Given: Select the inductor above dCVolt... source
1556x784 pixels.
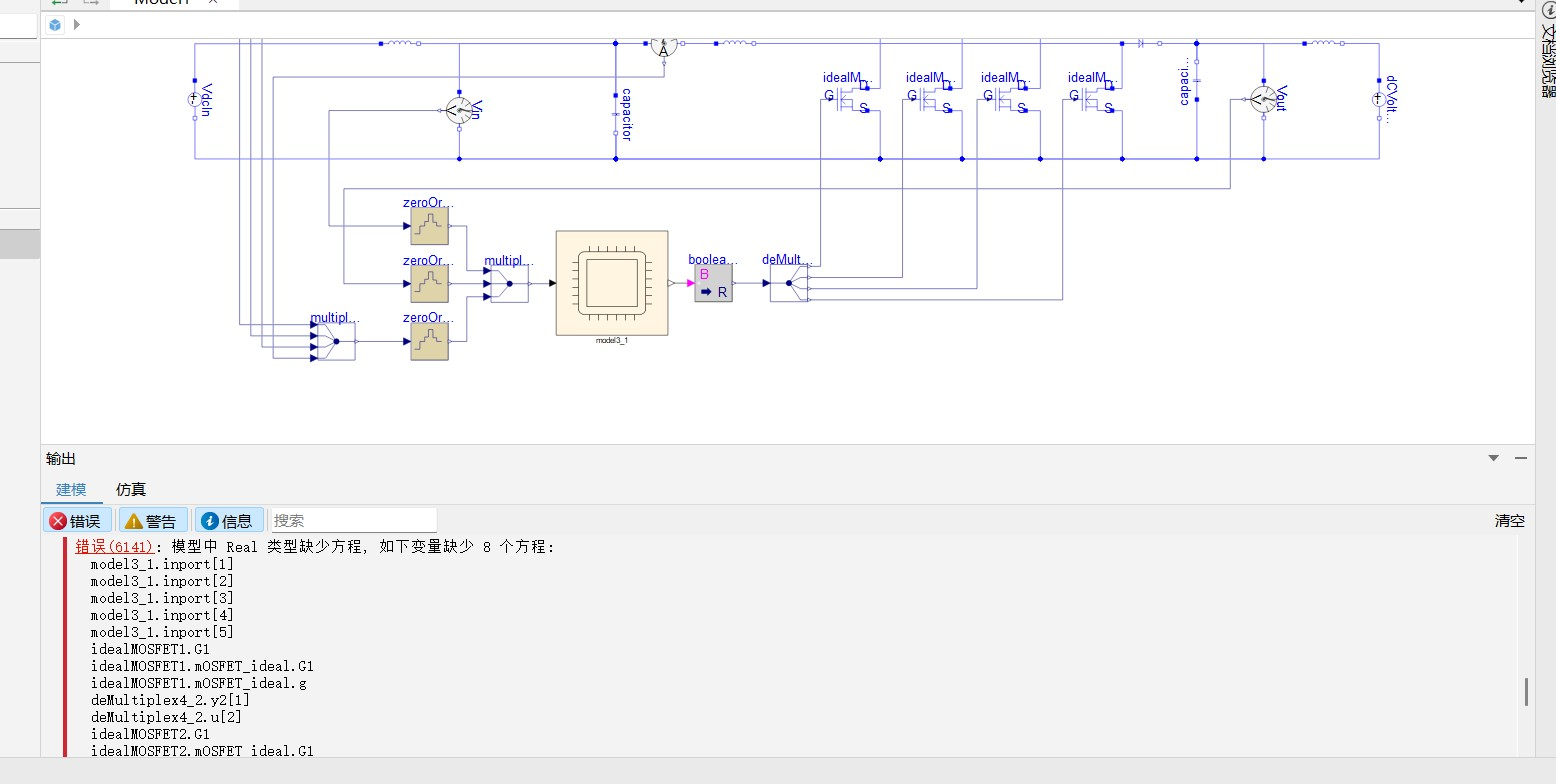Looking at the screenshot, I should coord(1324,44).
